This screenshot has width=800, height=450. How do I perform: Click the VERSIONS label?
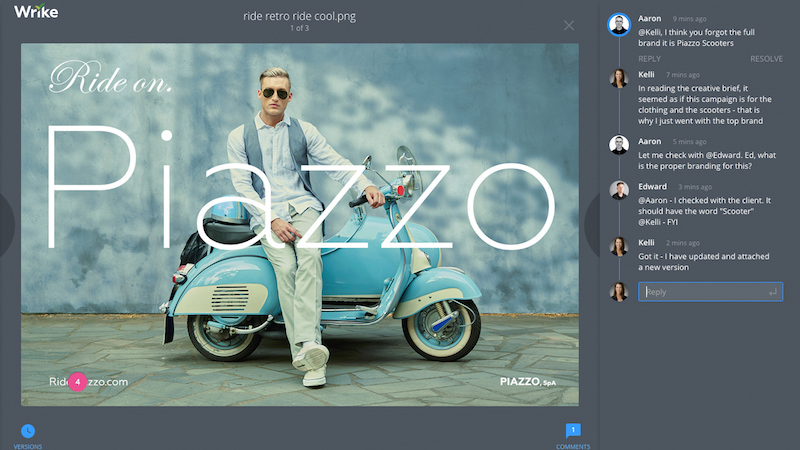point(28,446)
